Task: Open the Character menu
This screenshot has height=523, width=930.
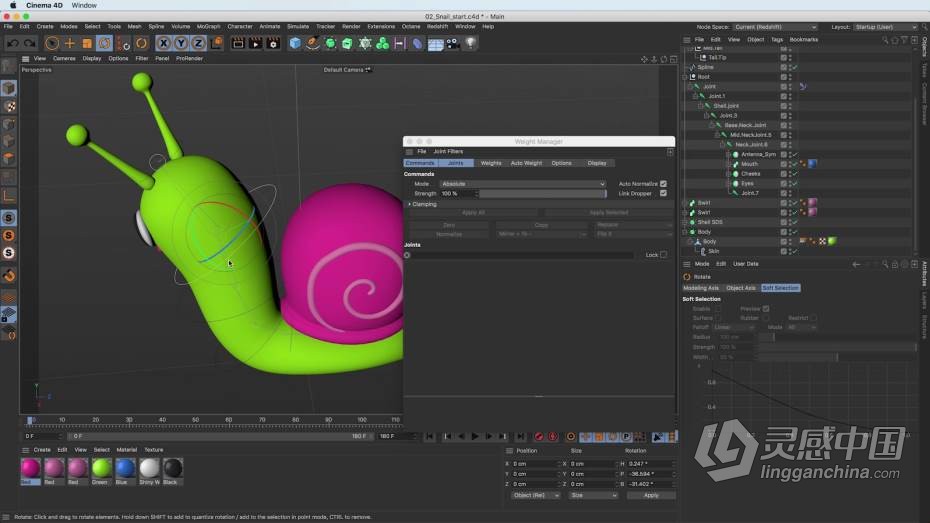Action: (240, 27)
